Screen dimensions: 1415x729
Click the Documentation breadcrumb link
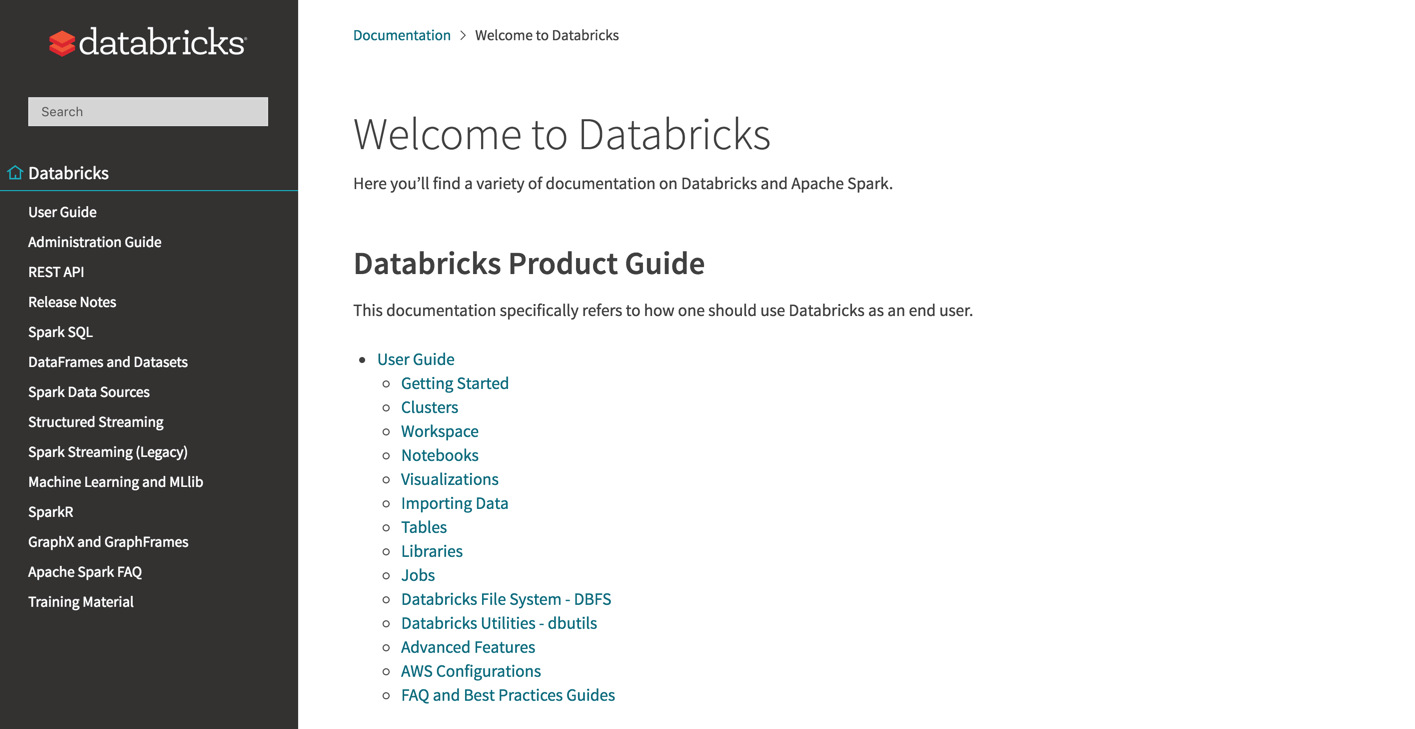tap(401, 35)
